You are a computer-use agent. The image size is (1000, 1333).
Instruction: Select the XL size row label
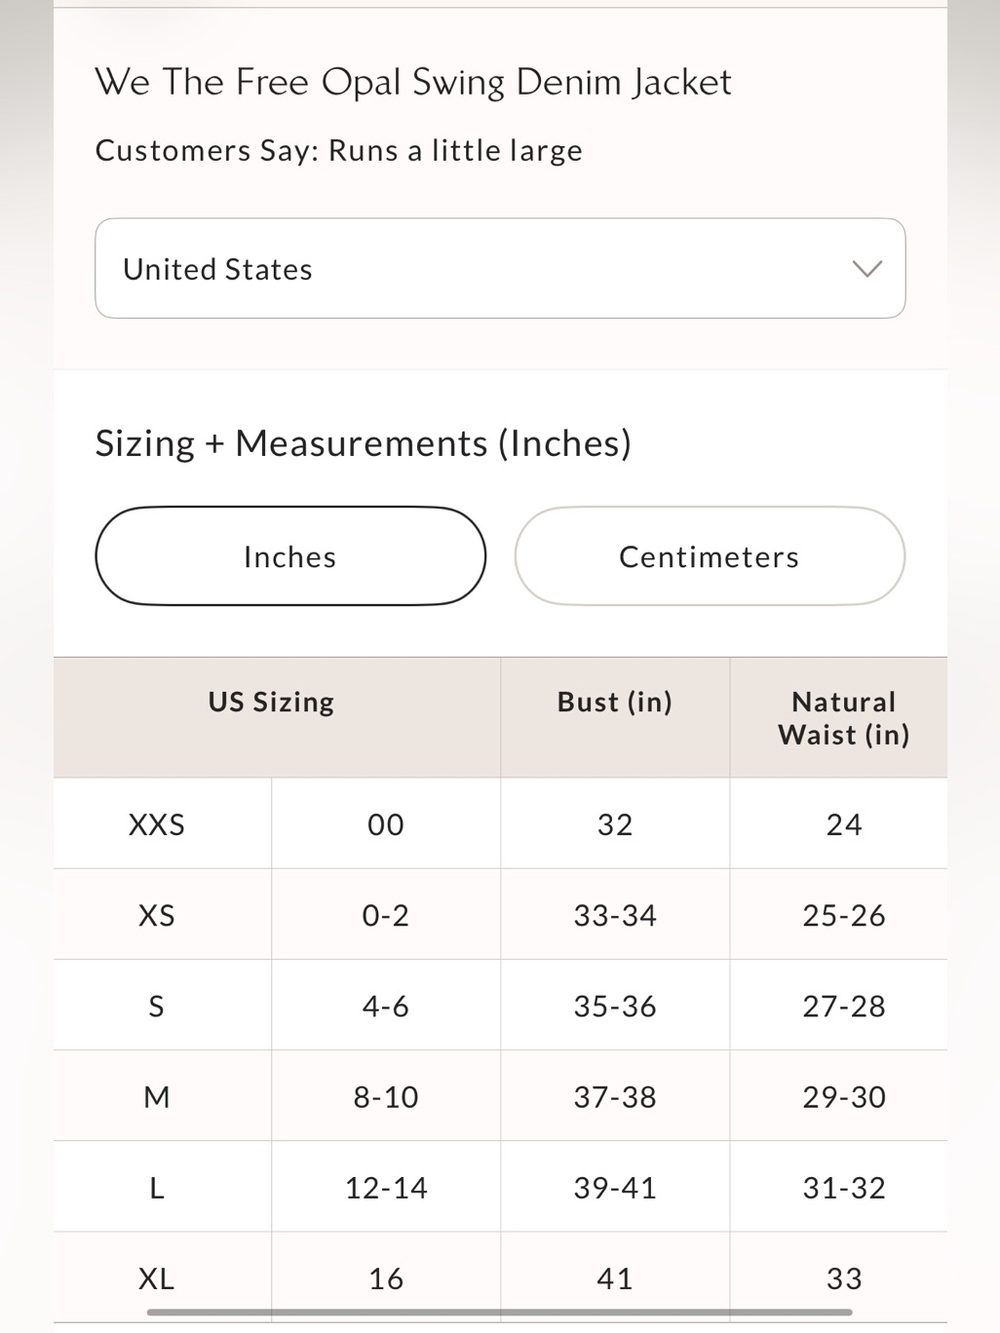(157, 1278)
